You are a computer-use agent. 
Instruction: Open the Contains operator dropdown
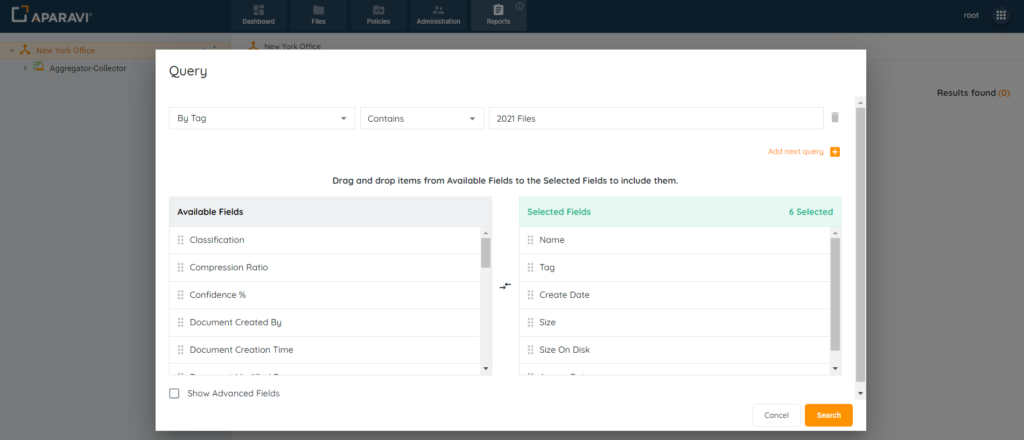click(421, 118)
